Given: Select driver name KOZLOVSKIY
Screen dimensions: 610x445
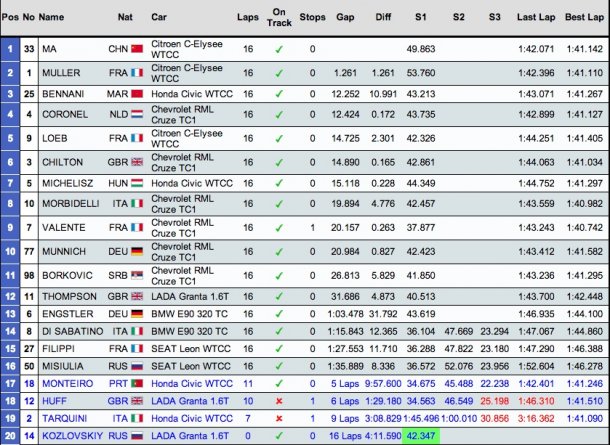Looking at the screenshot, I should [x=72, y=436].
